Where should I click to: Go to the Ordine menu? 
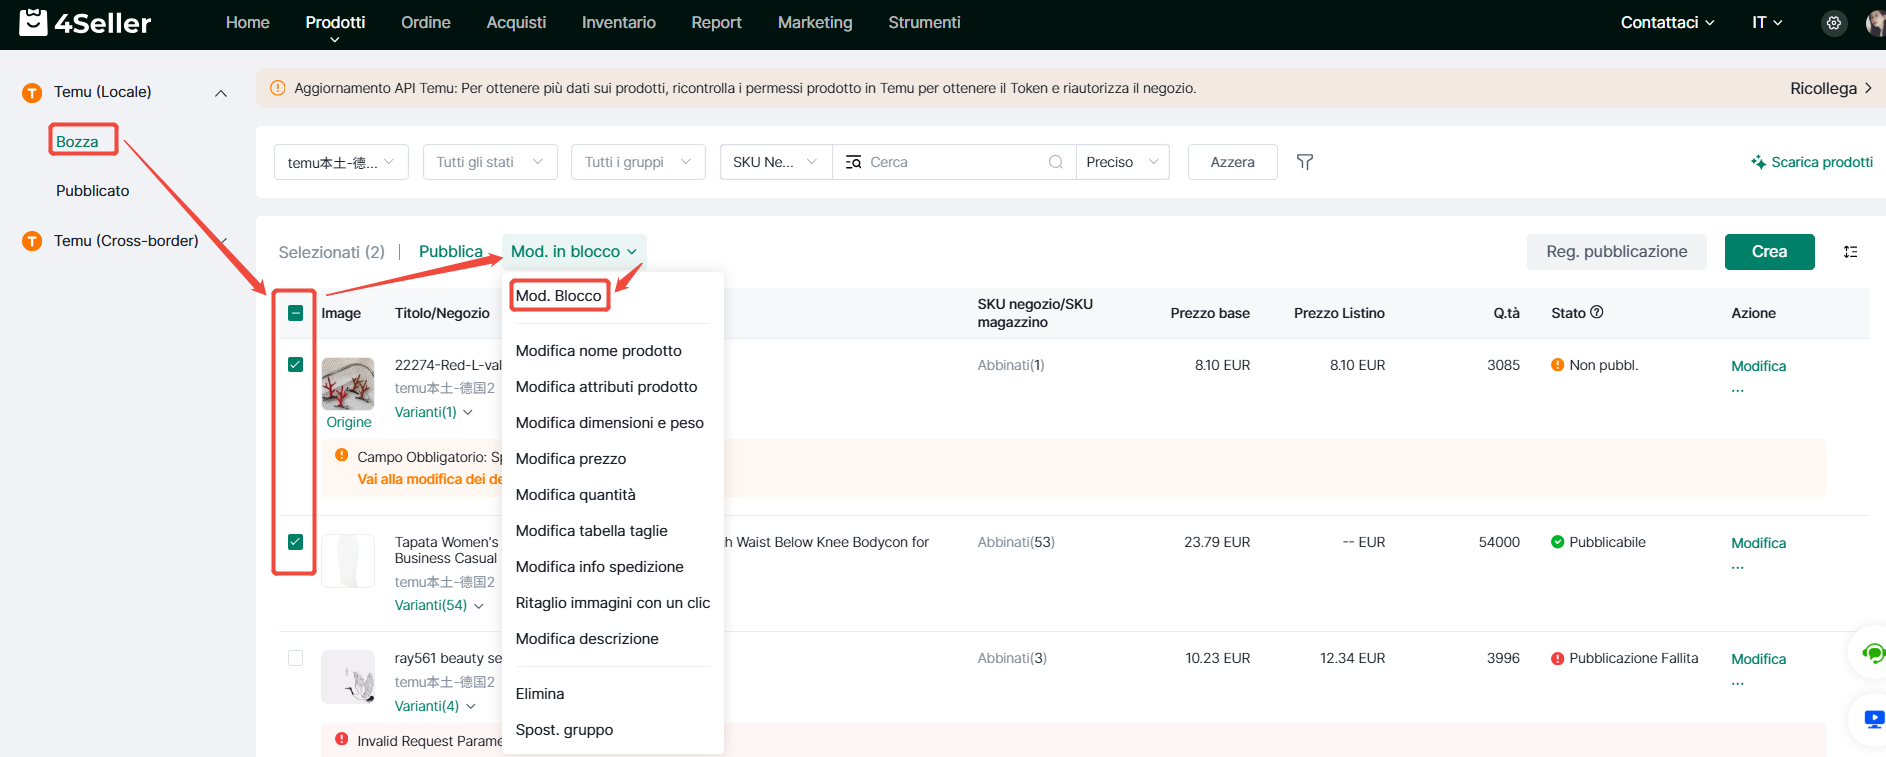426,22
